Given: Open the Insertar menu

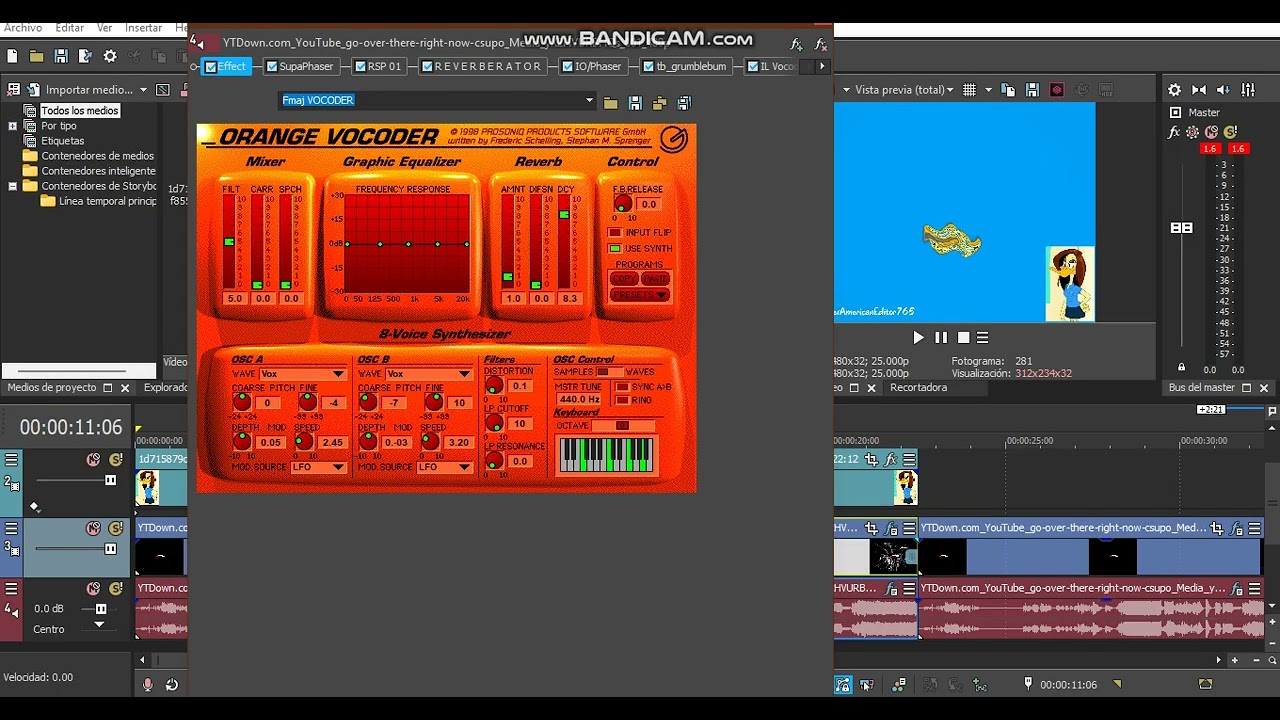Looking at the screenshot, I should (x=144, y=28).
